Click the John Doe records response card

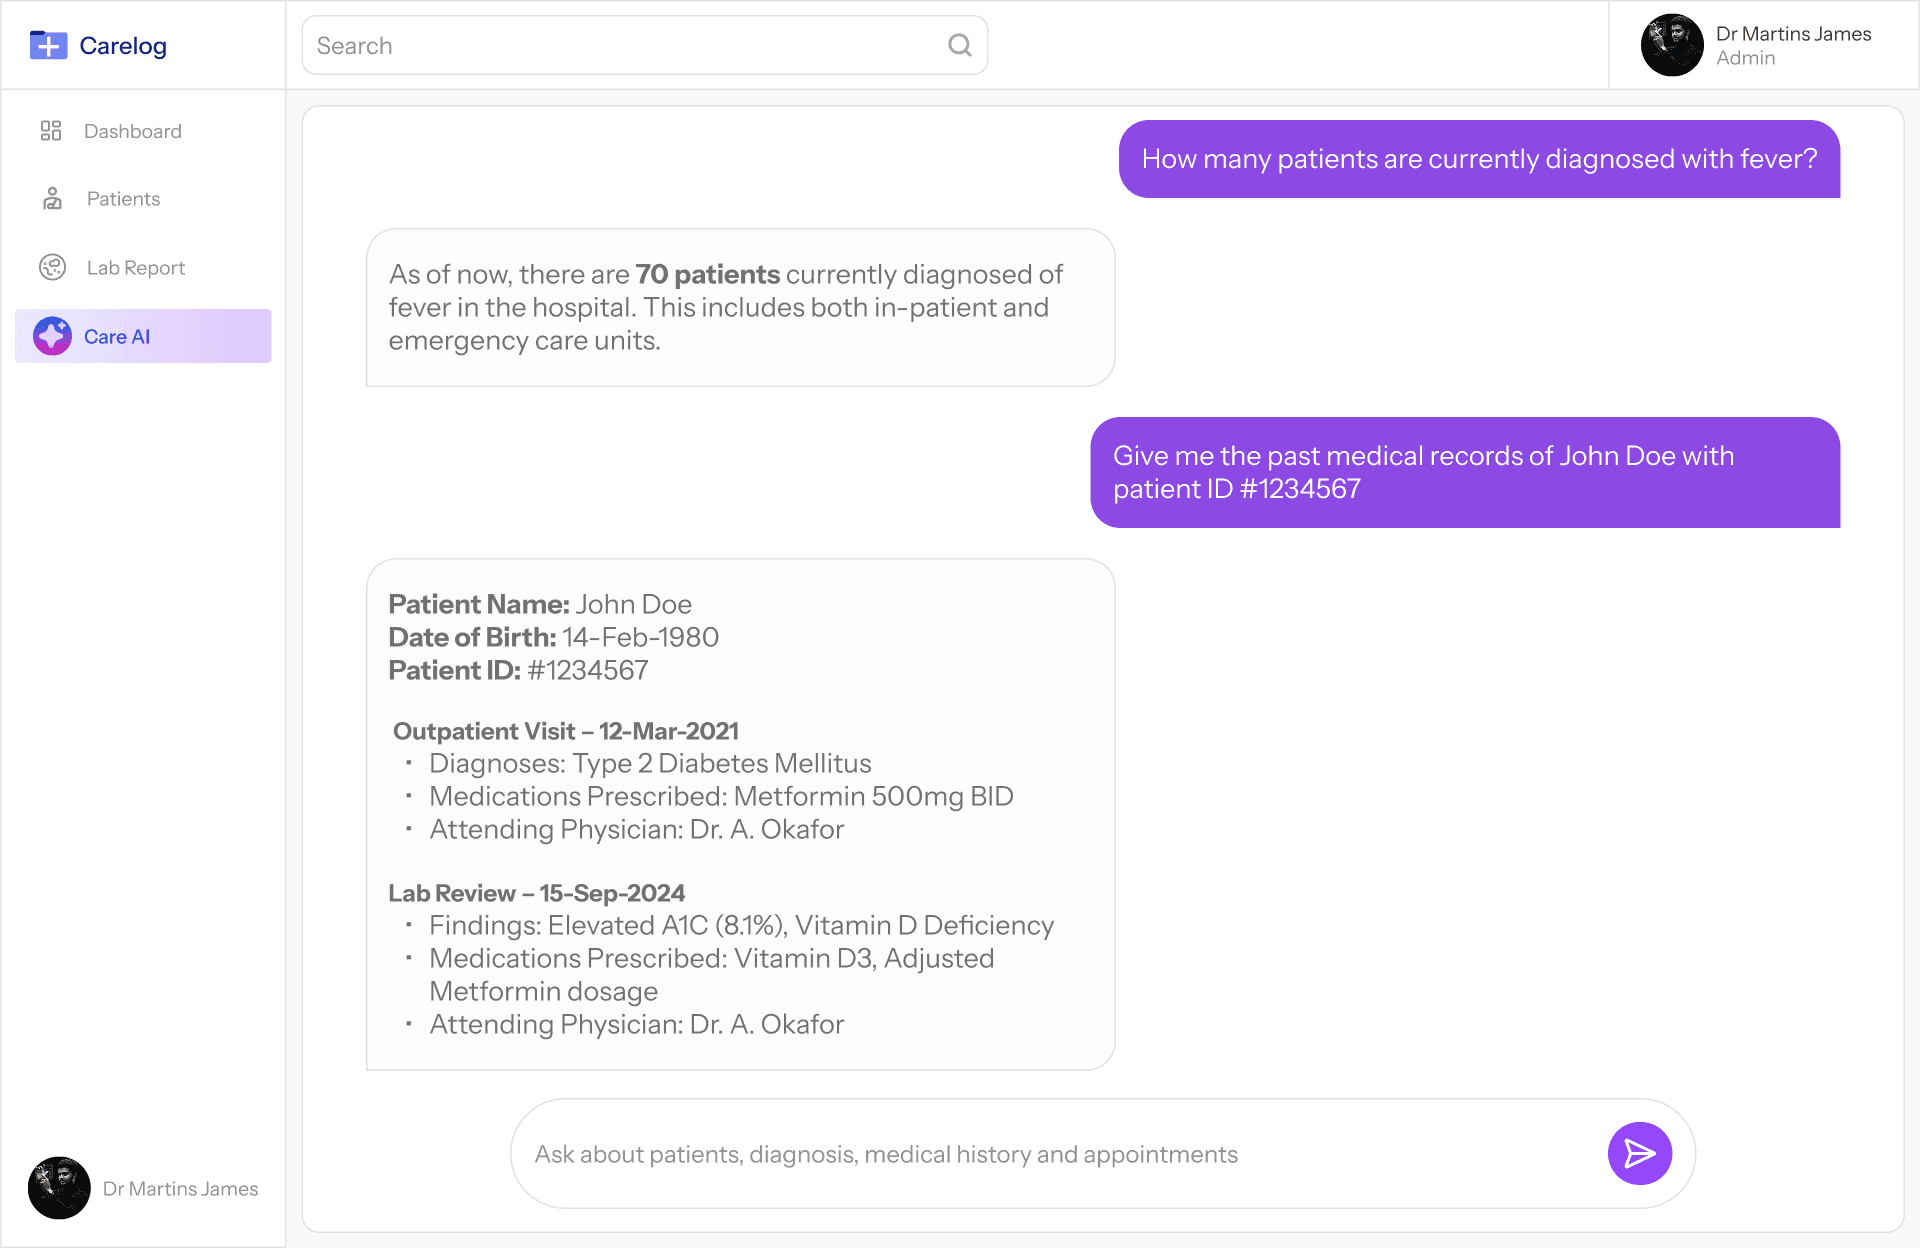[740, 814]
